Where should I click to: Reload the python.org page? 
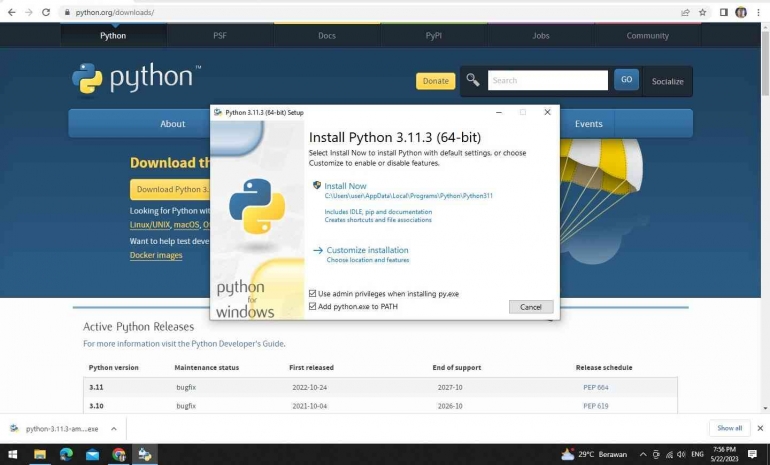pyautogui.click(x=46, y=12)
